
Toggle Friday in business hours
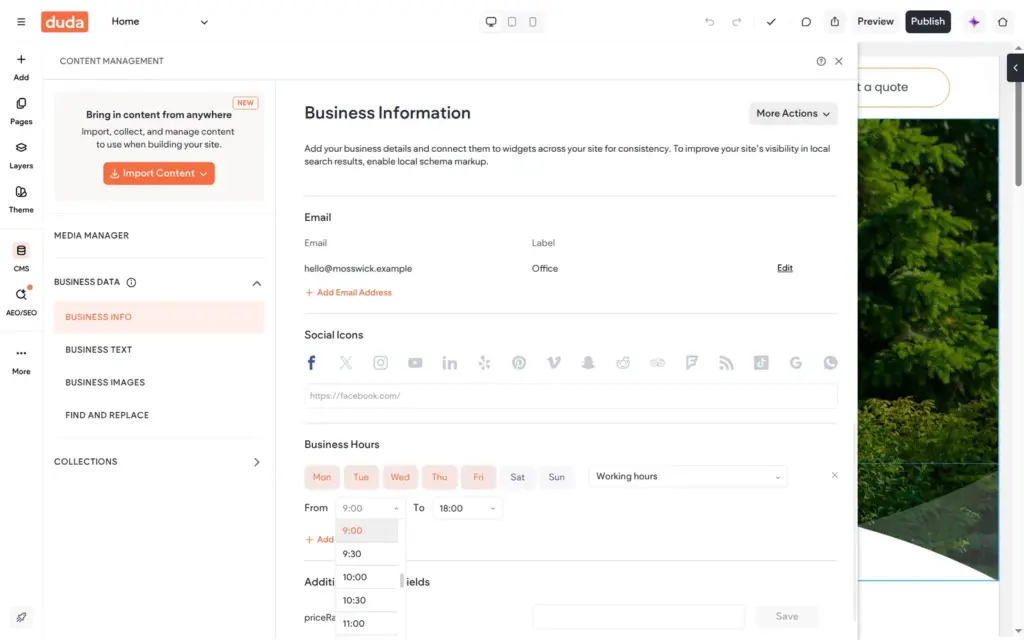[x=479, y=477]
